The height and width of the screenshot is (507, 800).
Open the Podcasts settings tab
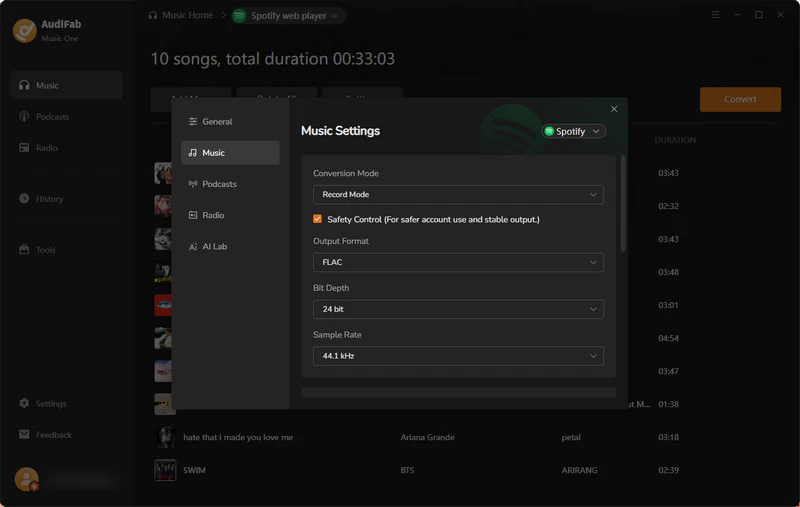(230, 184)
